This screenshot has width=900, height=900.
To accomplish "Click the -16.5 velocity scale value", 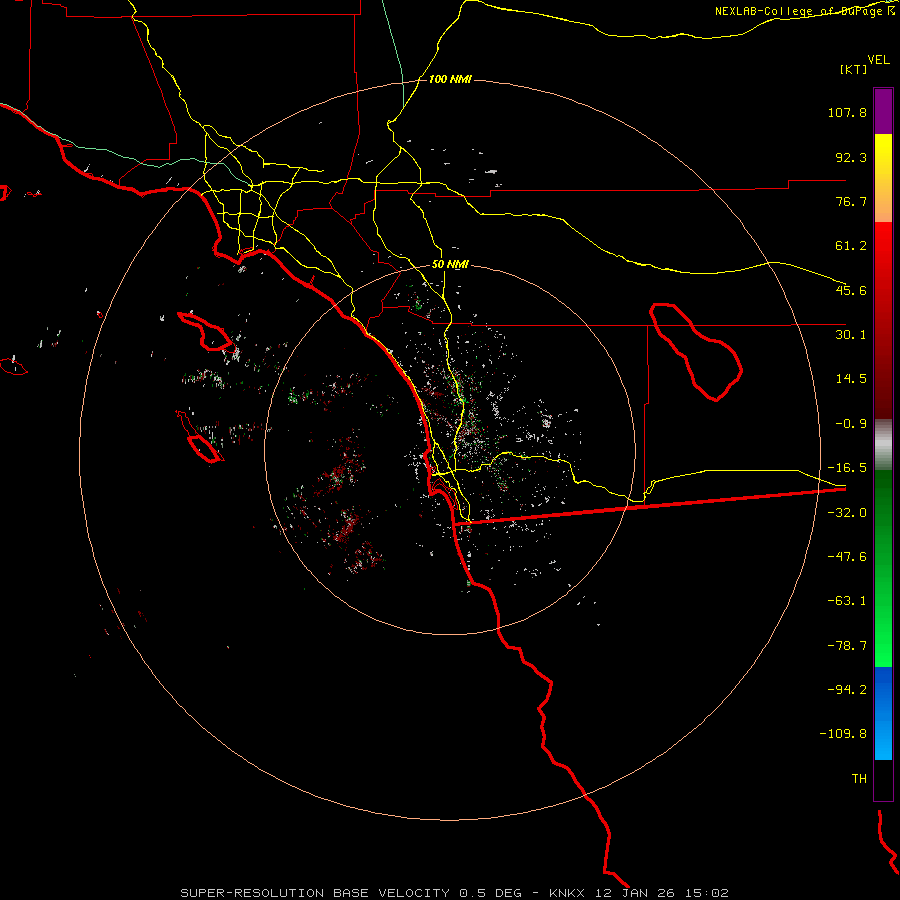I will tap(847, 468).
